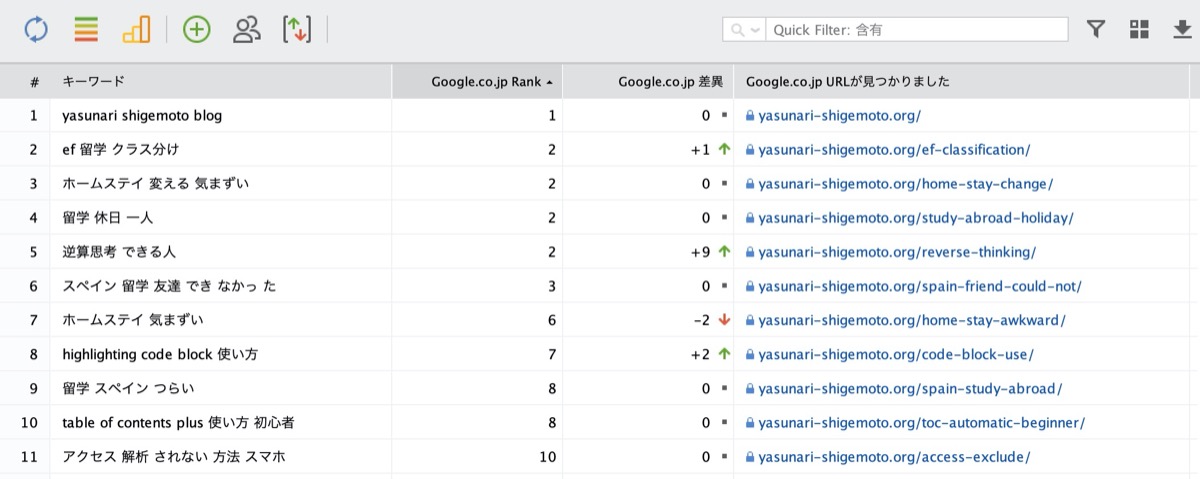Open the grid columns layout icon
Screen dimensions: 1200x479
(x=1139, y=29)
